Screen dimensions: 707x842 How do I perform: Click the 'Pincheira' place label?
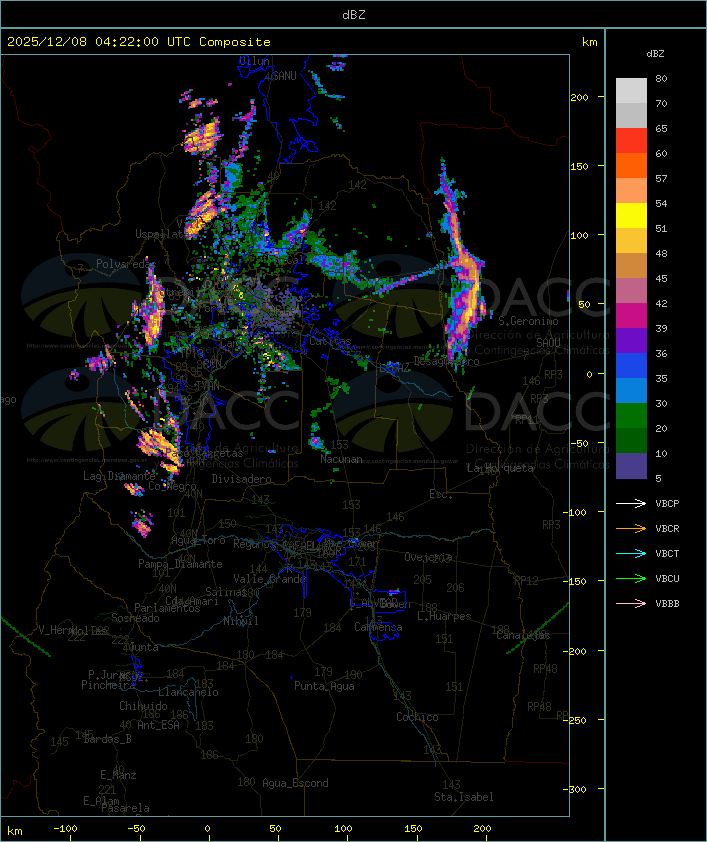tap(108, 685)
